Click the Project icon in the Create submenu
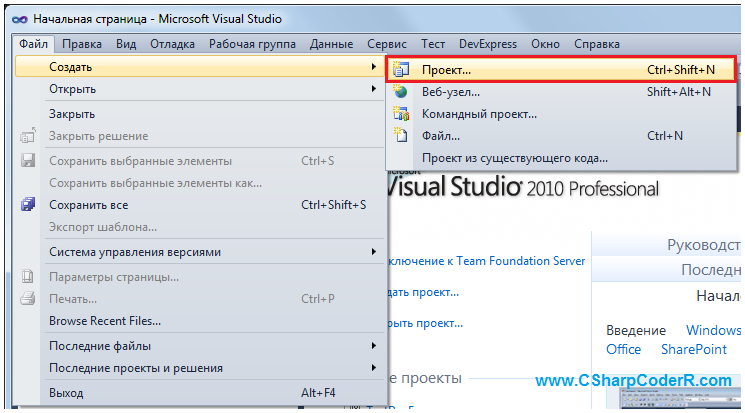 pos(401,70)
